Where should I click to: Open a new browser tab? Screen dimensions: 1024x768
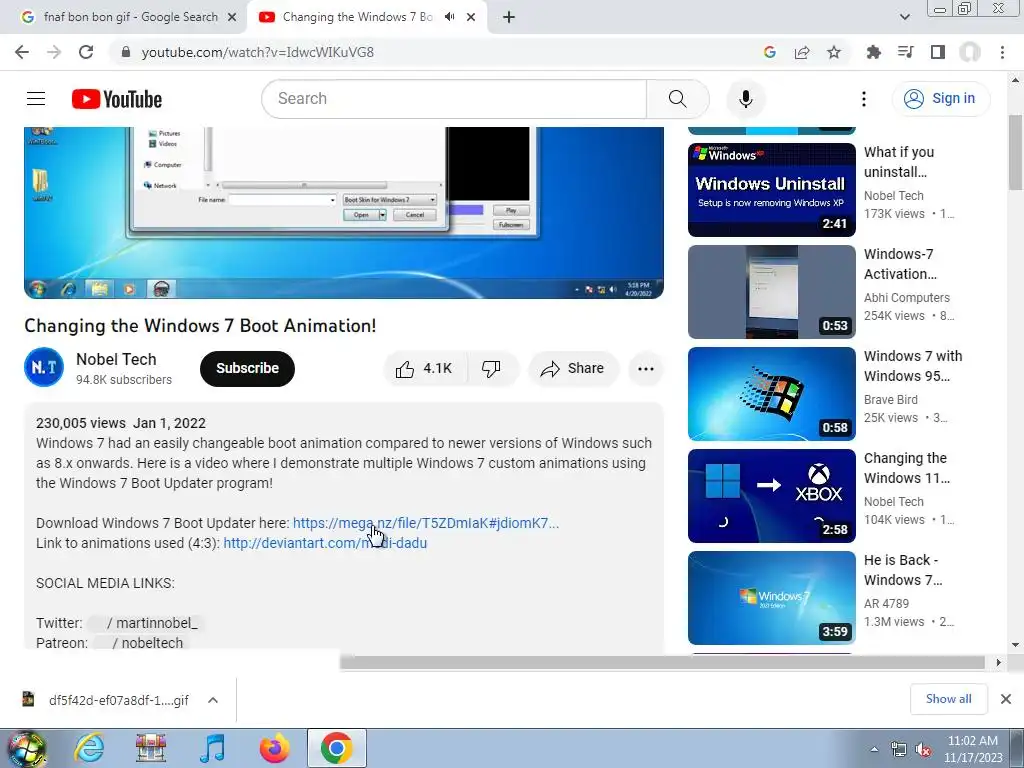click(x=509, y=17)
